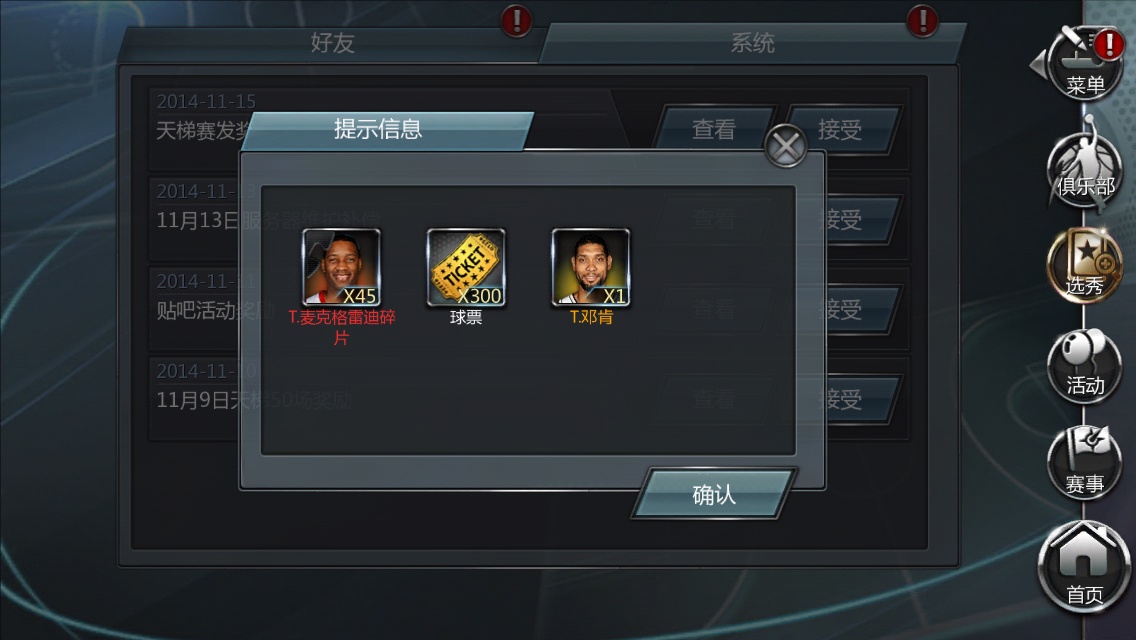
Task: Close the 提示信息 dialog
Action: click(x=785, y=146)
